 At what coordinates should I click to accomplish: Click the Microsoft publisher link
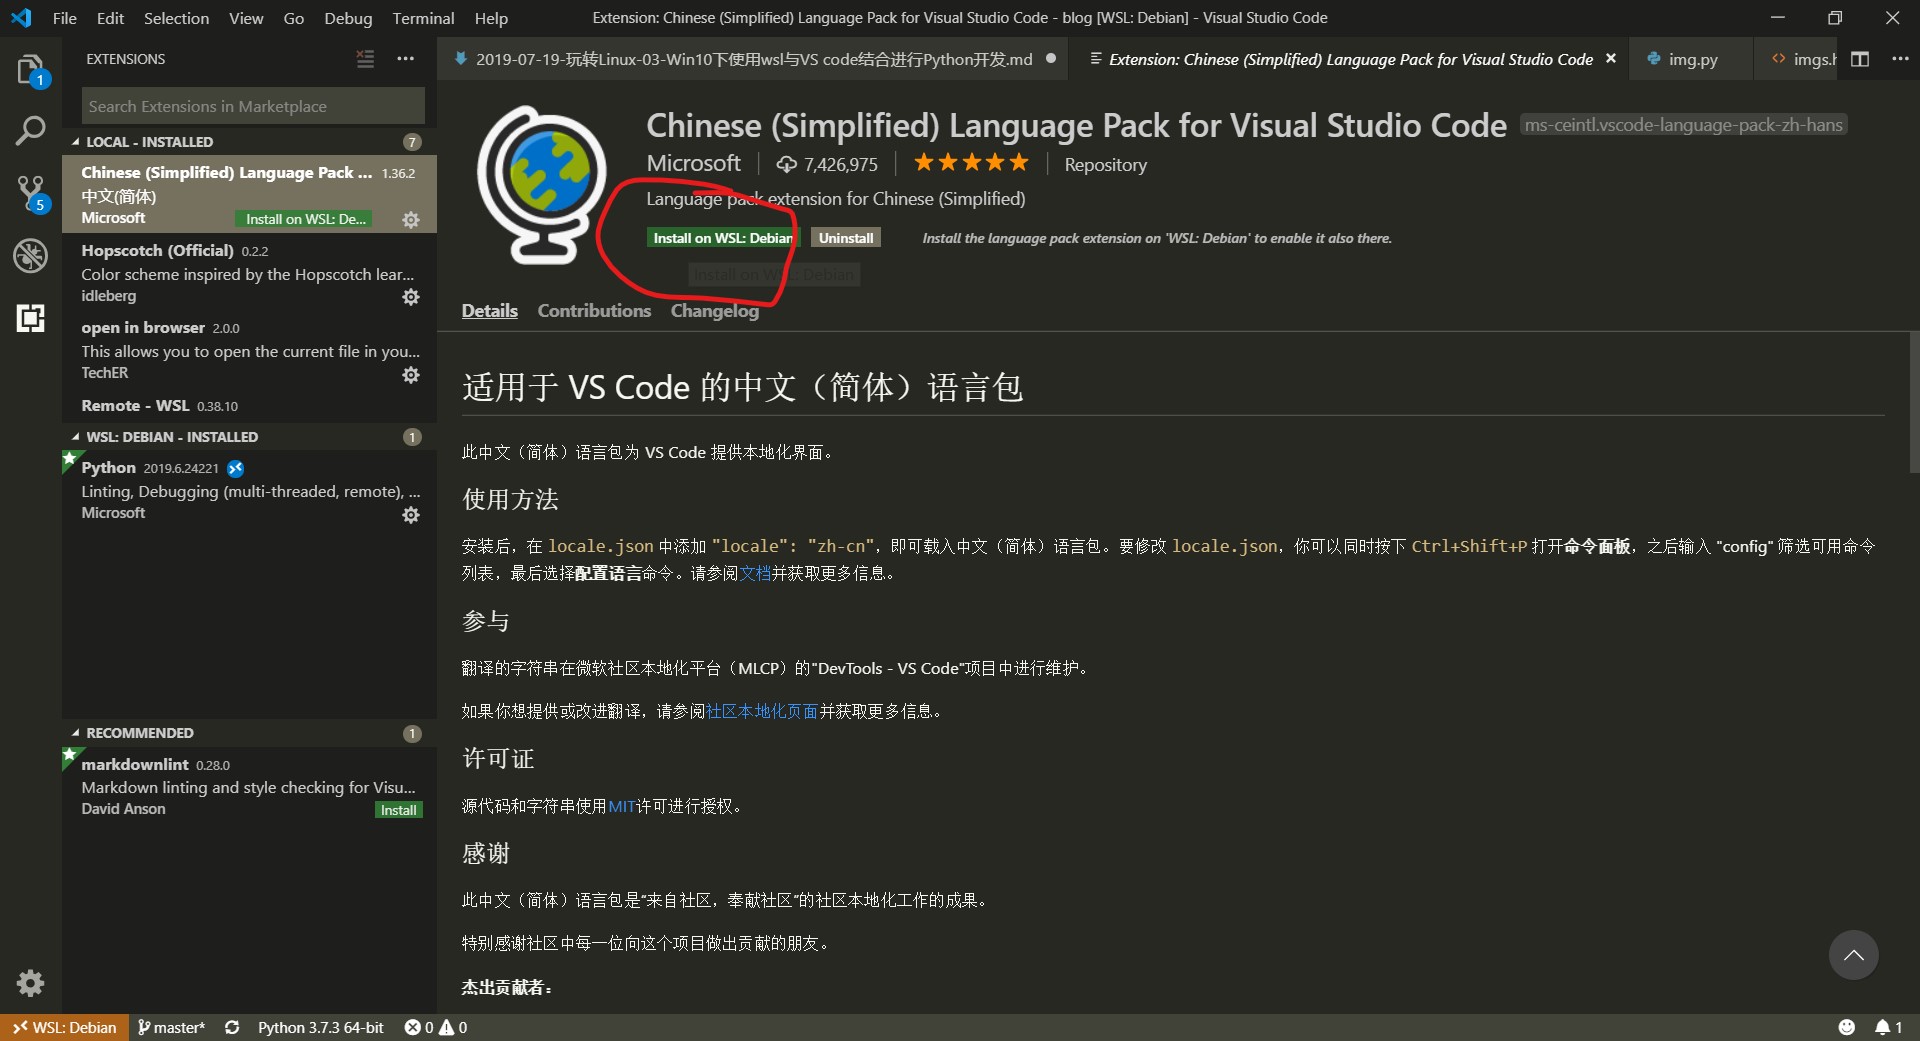point(693,163)
